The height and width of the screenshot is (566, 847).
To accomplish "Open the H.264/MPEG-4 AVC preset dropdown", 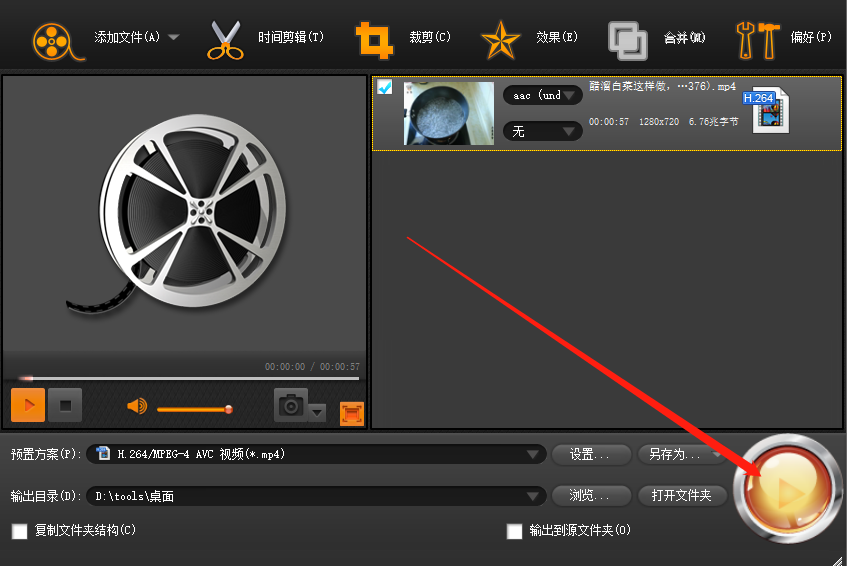I will tap(317, 454).
